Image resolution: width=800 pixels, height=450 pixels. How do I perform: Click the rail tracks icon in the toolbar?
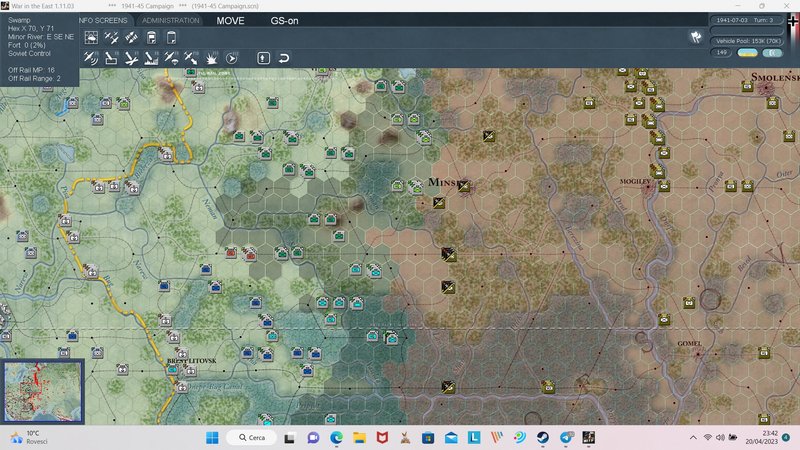point(131,37)
